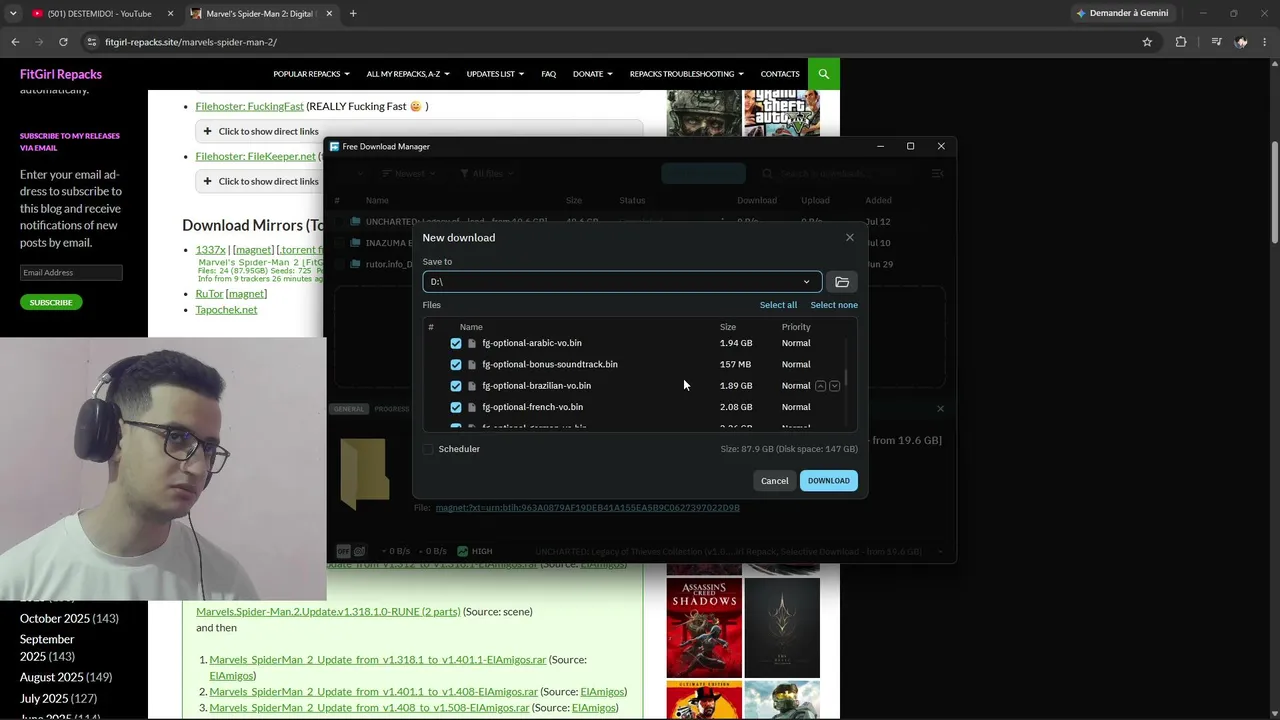The width and height of the screenshot is (1280, 720).
Task: Click Select all files link
Action: tap(778, 305)
